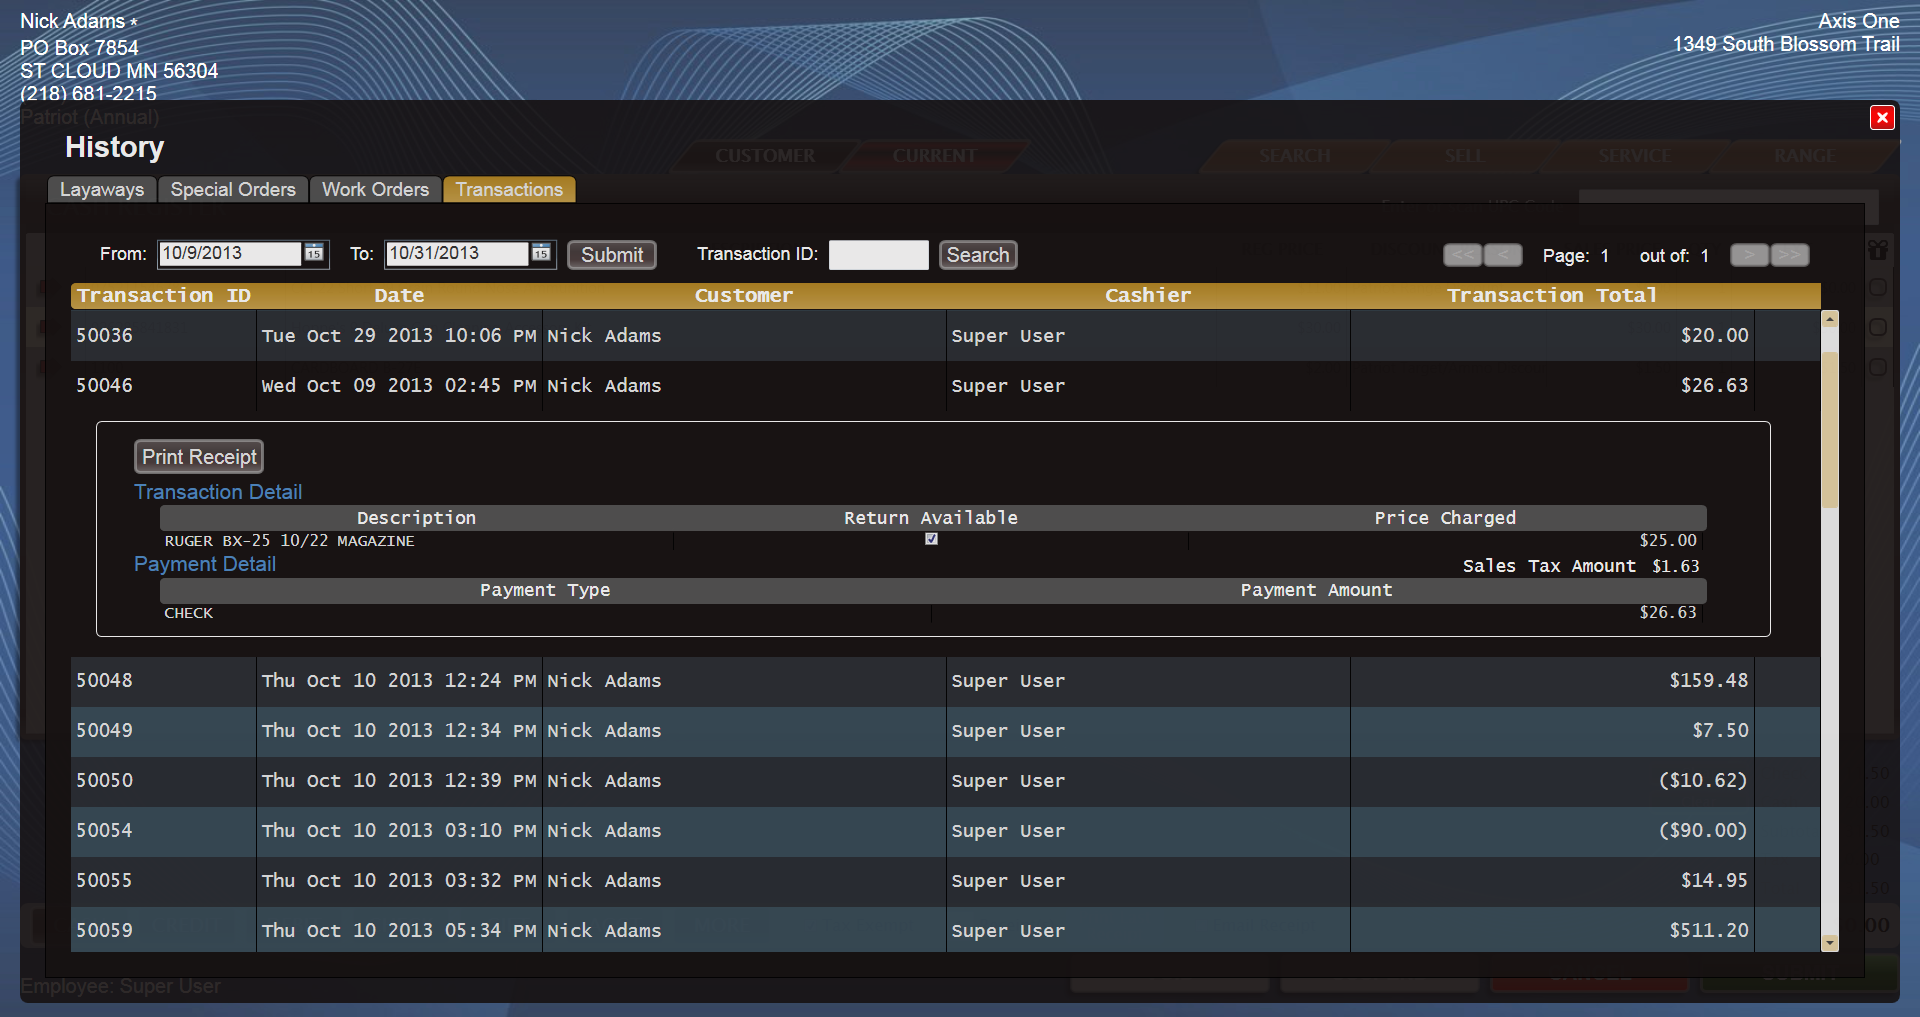Print Receipt for transaction 50046

point(199,457)
